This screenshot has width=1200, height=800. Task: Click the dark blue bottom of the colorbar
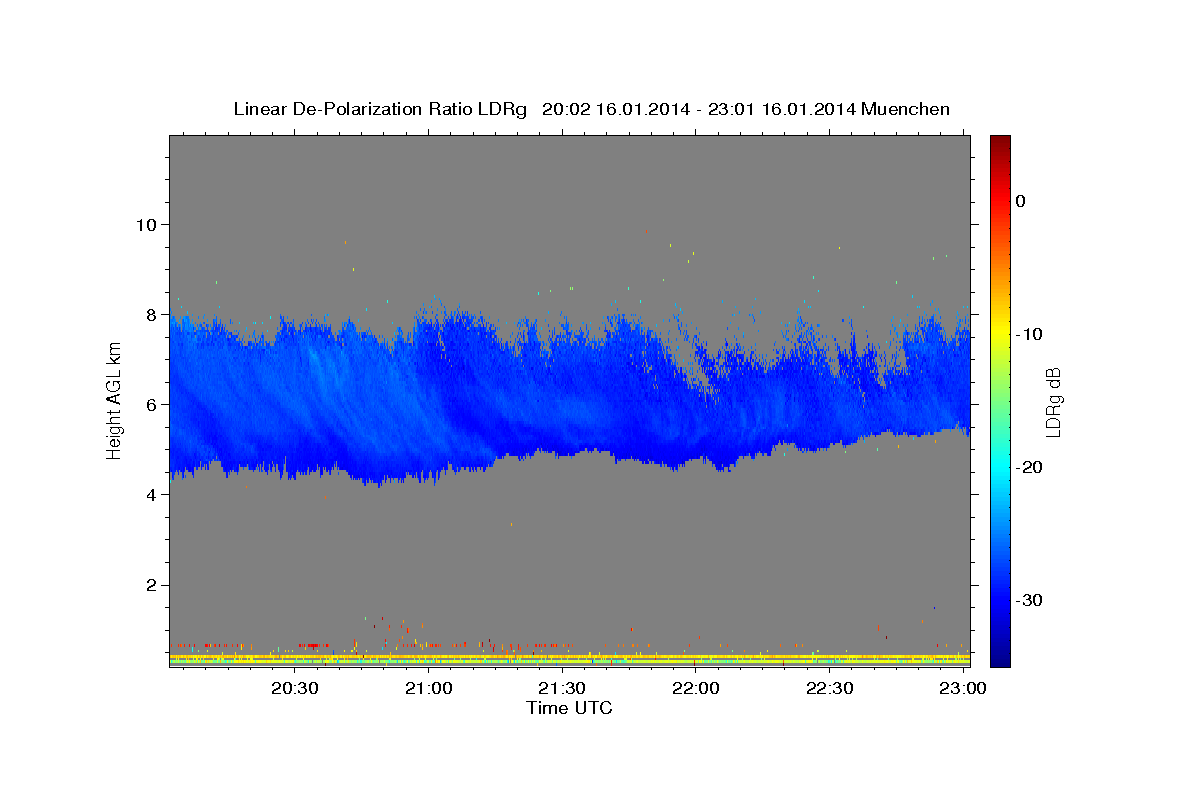(1000, 658)
